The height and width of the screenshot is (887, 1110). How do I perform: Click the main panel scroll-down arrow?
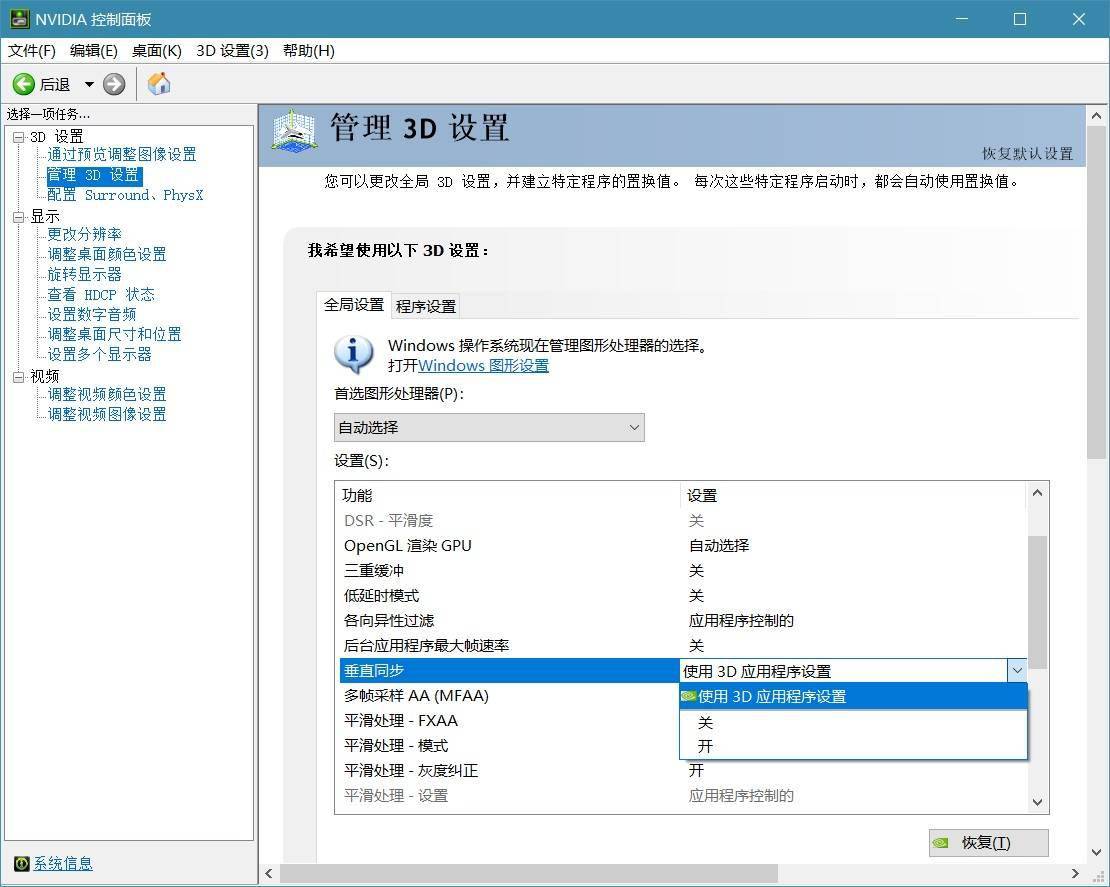pyautogui.click(x=1096, y=852)
